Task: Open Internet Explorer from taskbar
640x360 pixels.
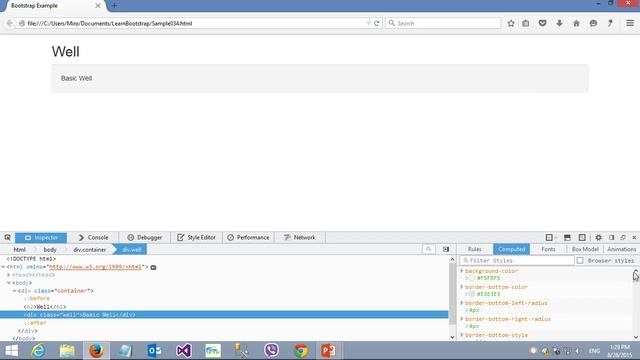Action: (x=38, y=351)
